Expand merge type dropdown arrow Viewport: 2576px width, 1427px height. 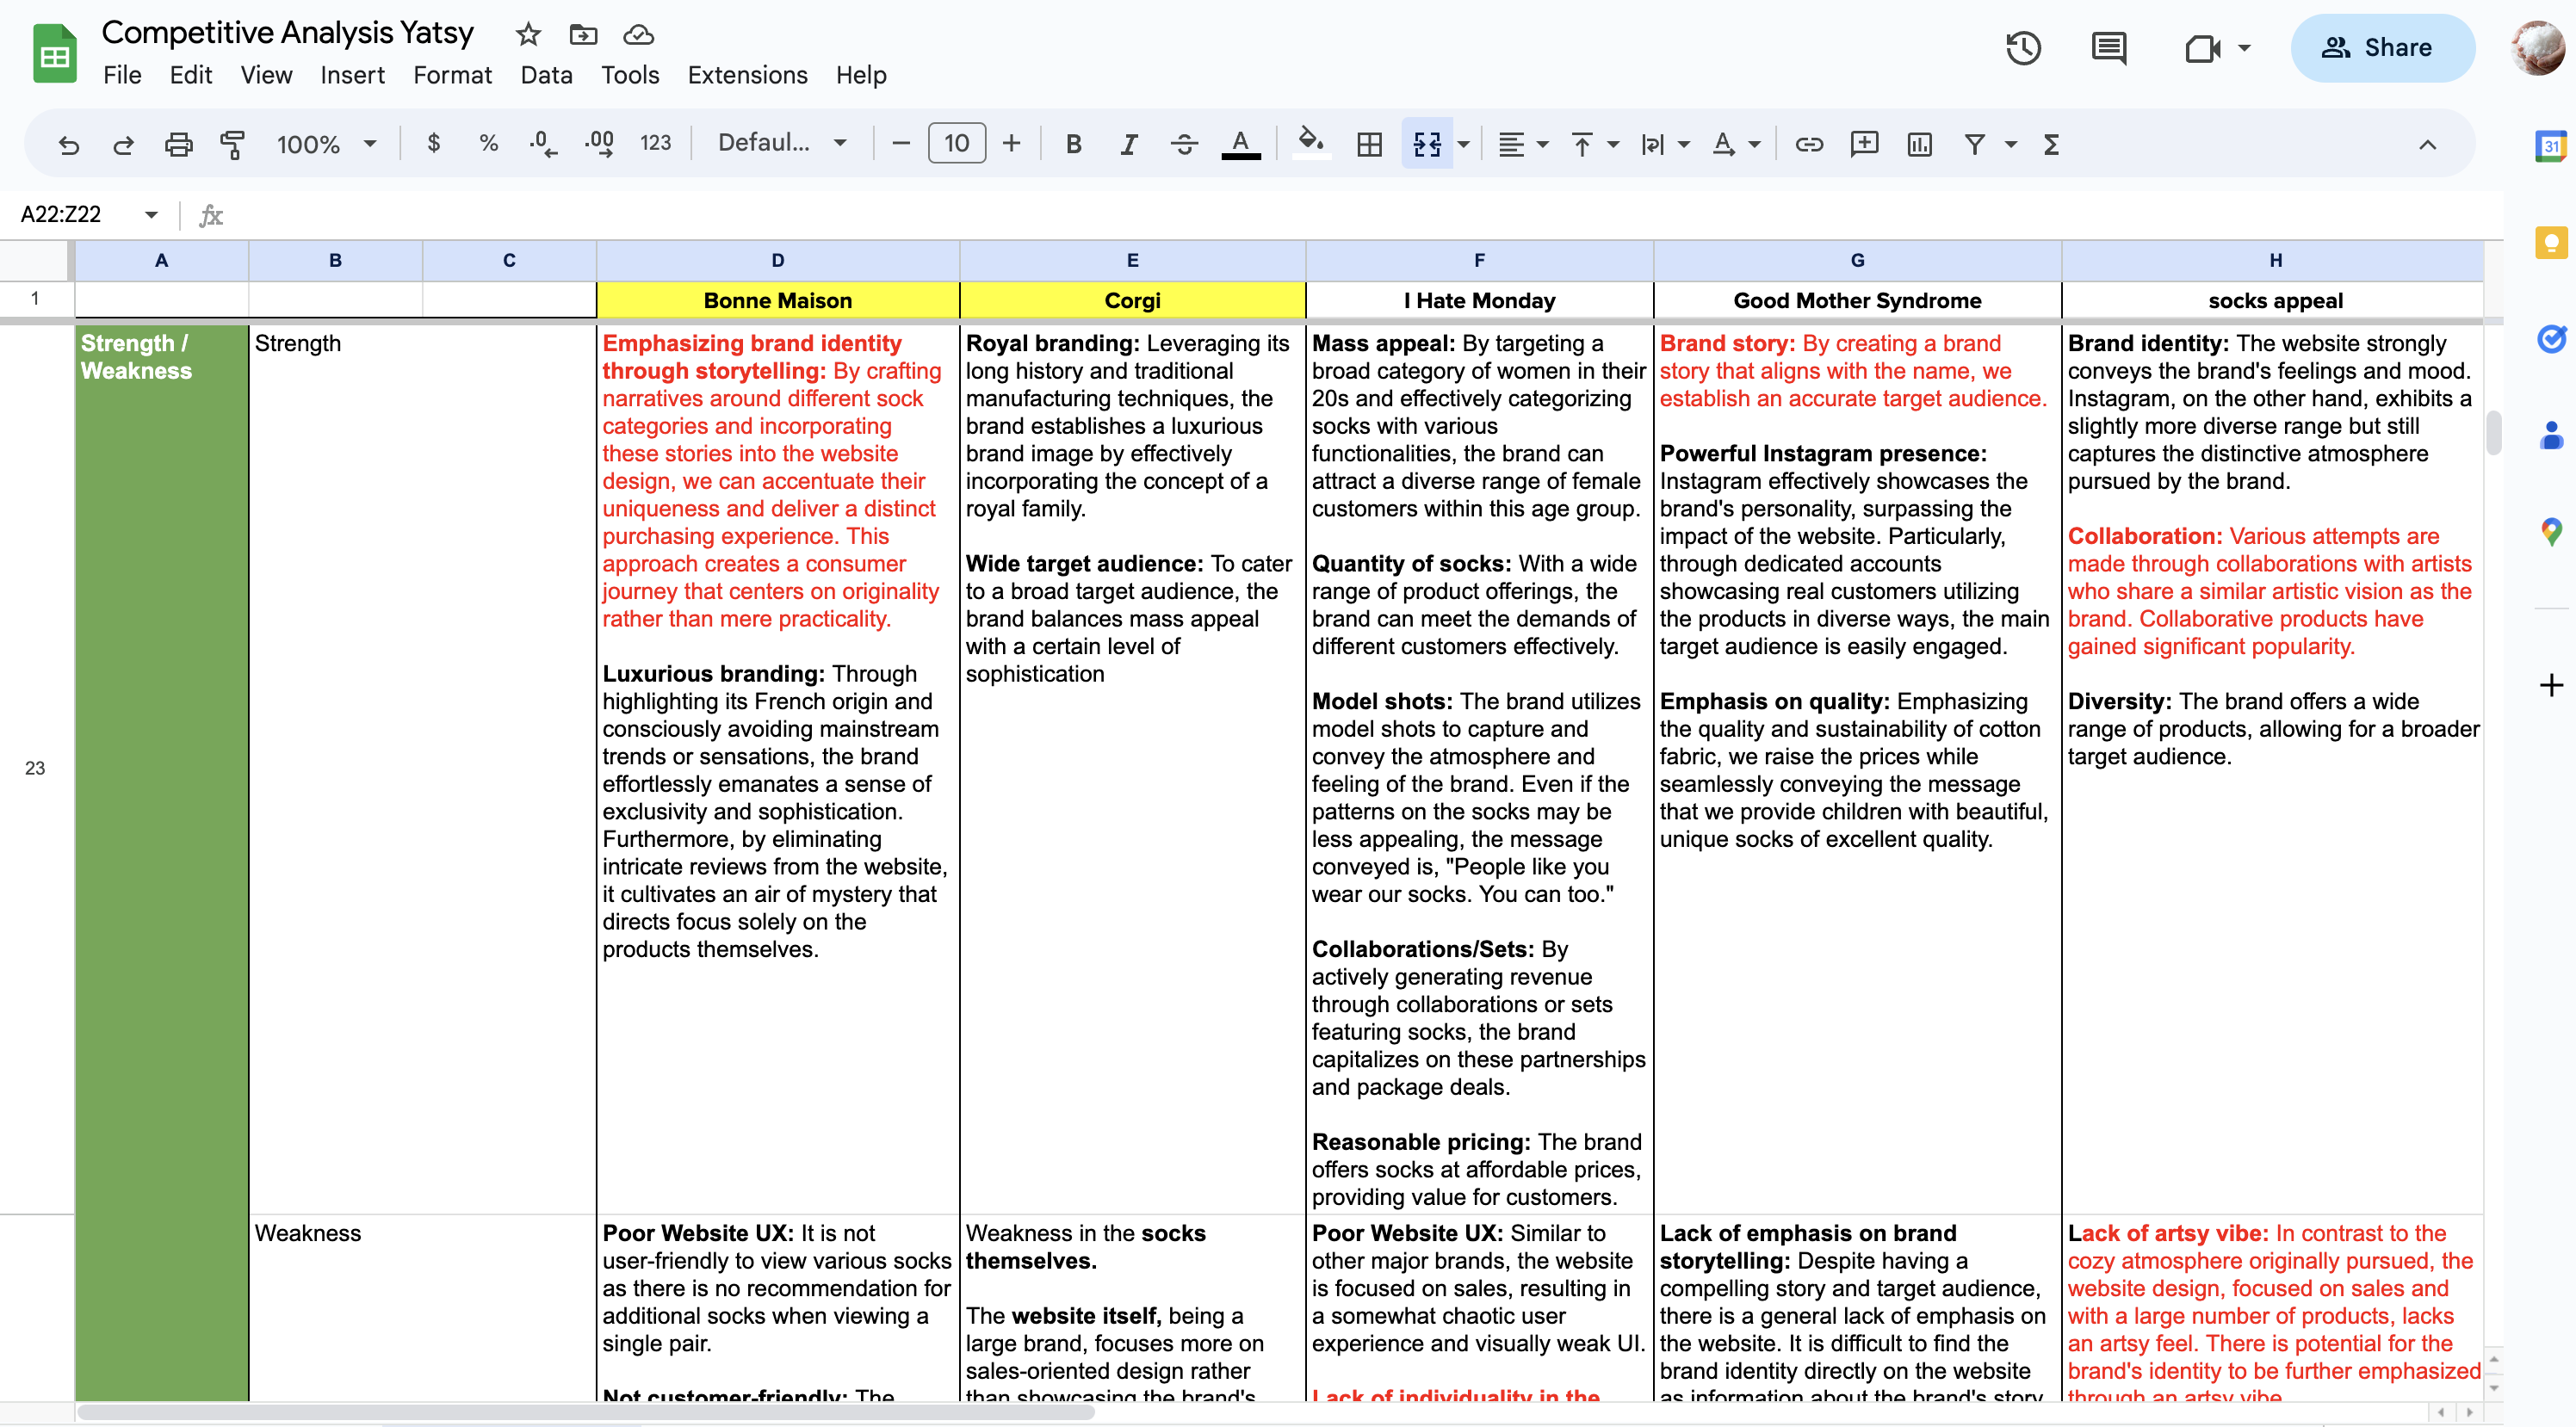tap(1463, 144)
